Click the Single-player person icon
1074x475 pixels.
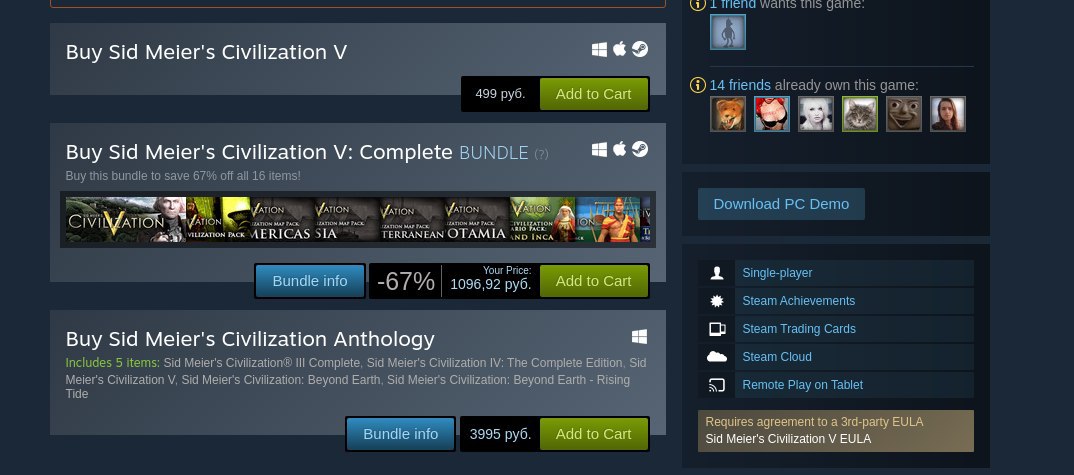716,273
